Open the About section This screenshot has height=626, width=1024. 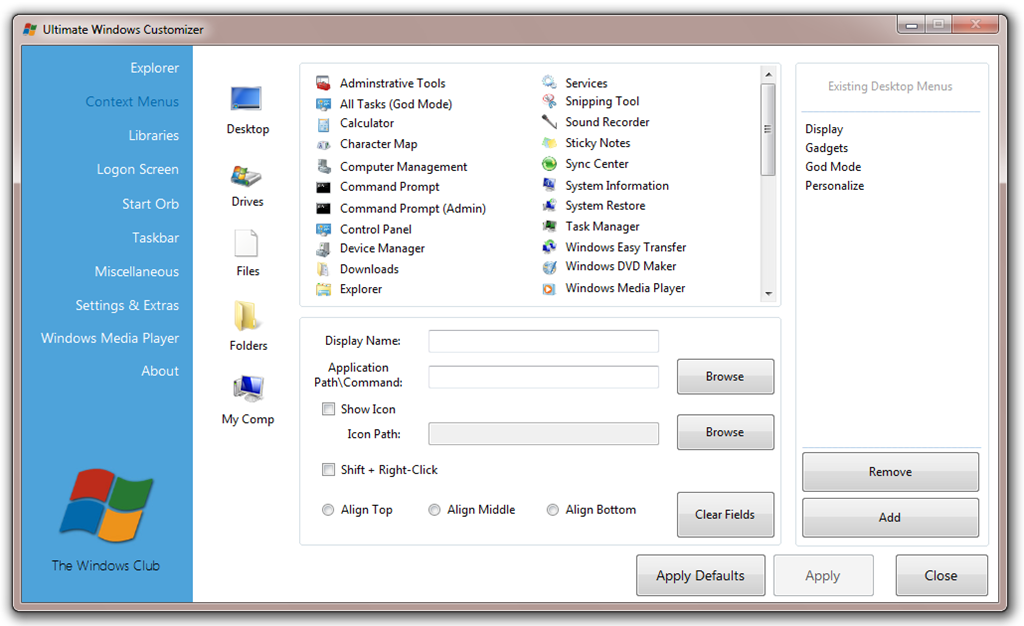pyautogui.click(x=160, y=371)
